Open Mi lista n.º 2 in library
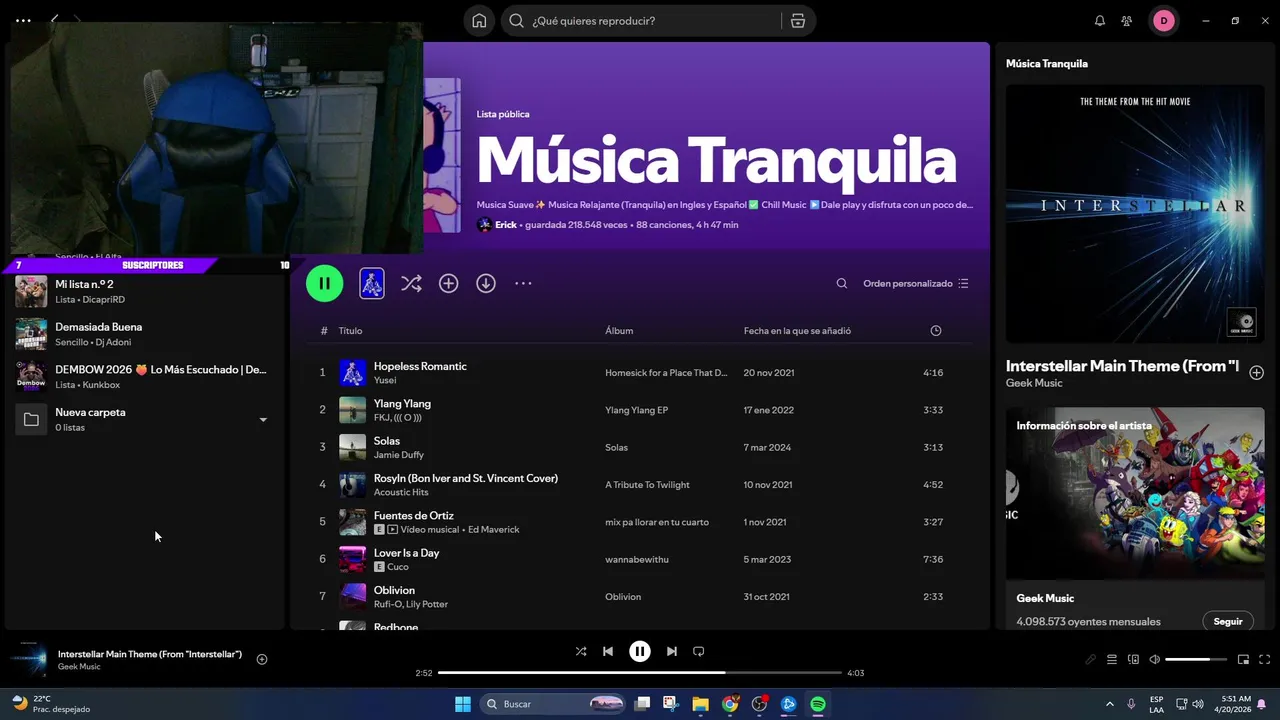 [x=145, y=291]
